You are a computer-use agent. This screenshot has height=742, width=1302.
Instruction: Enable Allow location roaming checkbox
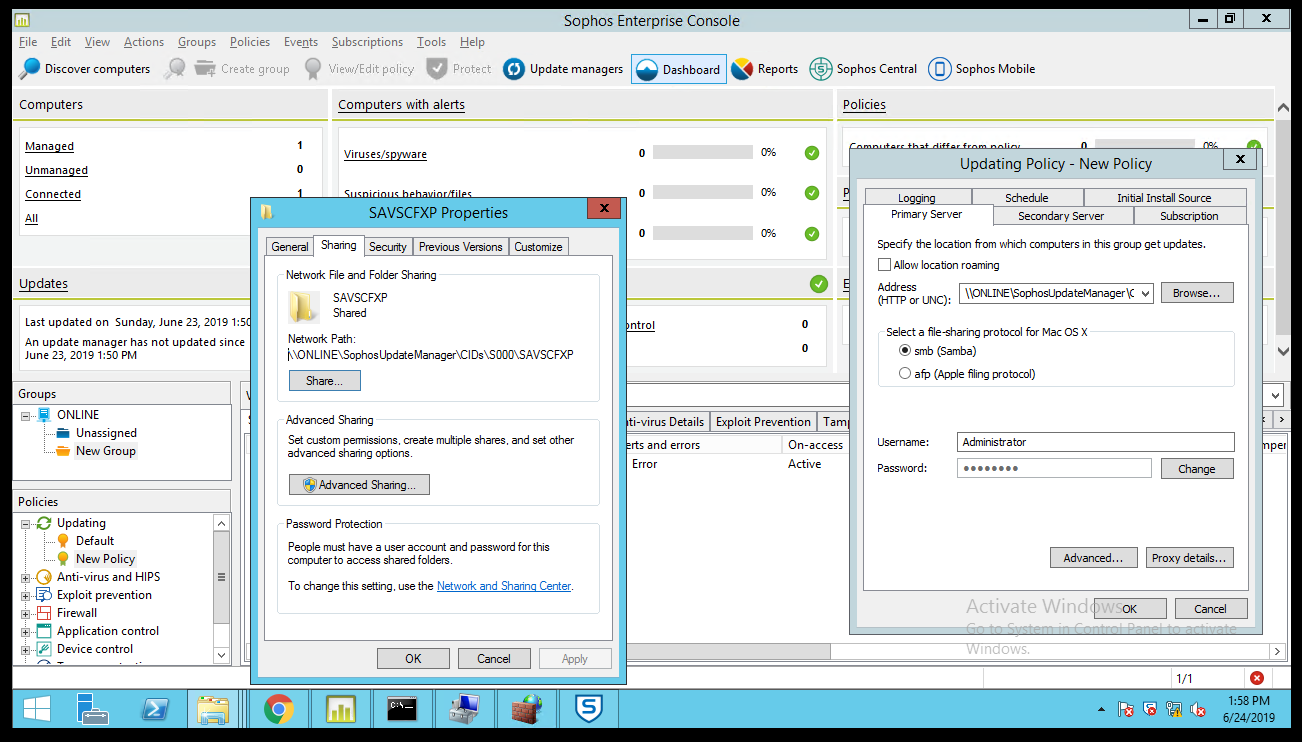(884, 265)
